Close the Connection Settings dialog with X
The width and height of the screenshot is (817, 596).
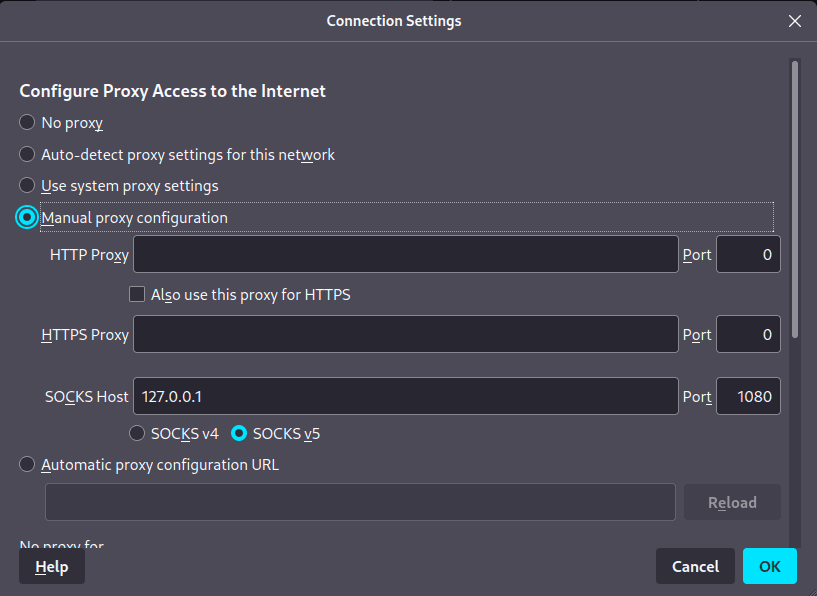point(795,21)
